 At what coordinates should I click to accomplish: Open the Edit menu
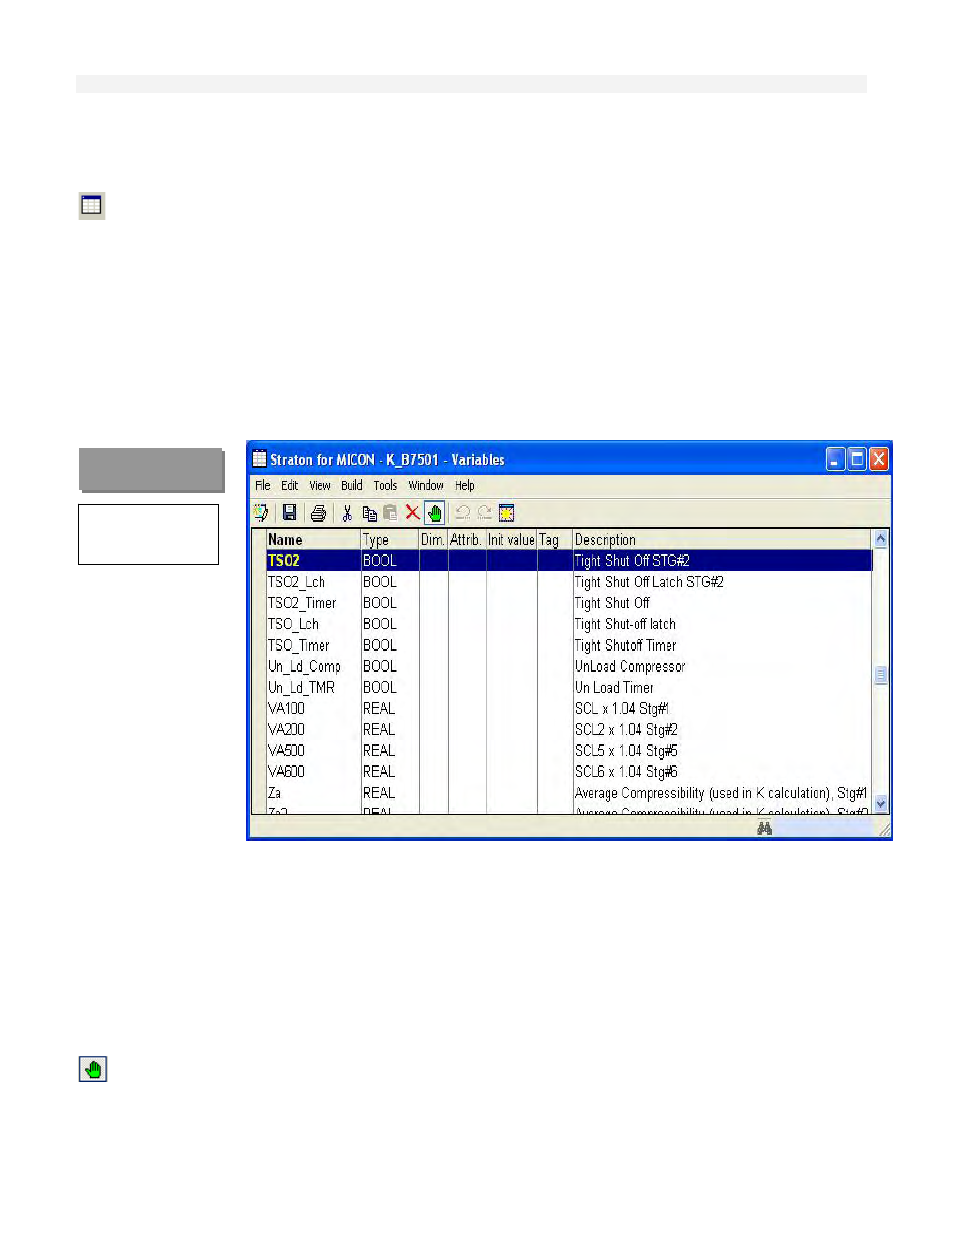point(289,485)
